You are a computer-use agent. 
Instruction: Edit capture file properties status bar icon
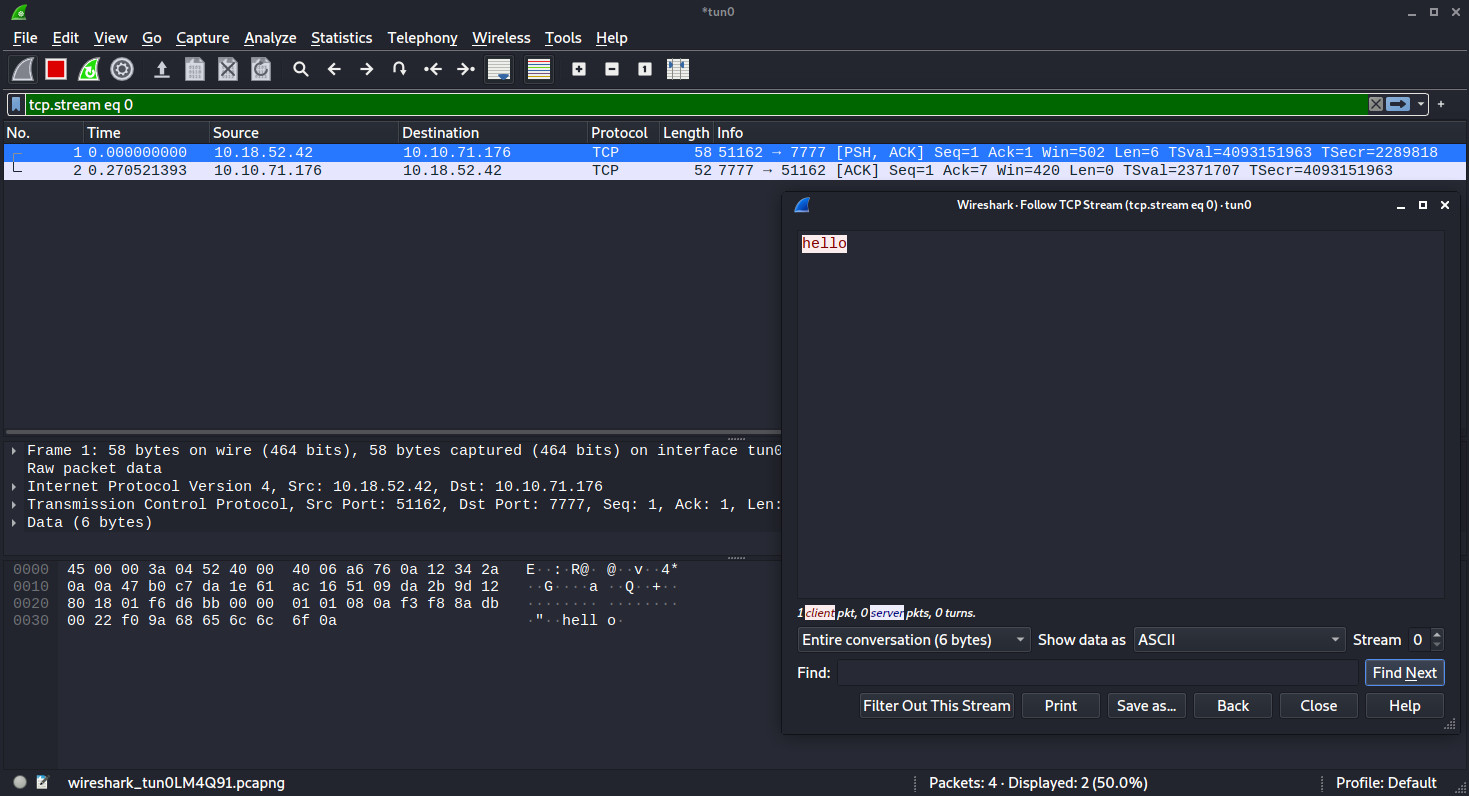point(42,783)
